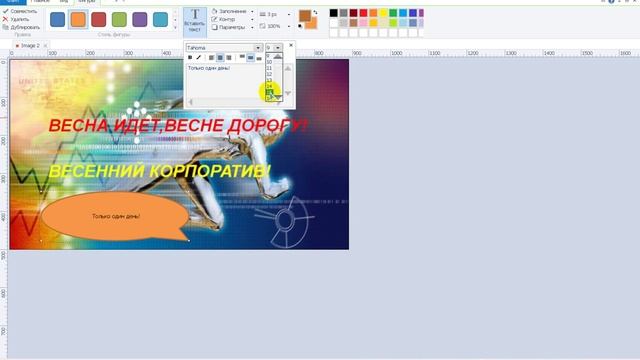Align text vertically to middle
The width and height of the screenshot is (640, 360).
(251, 58)
